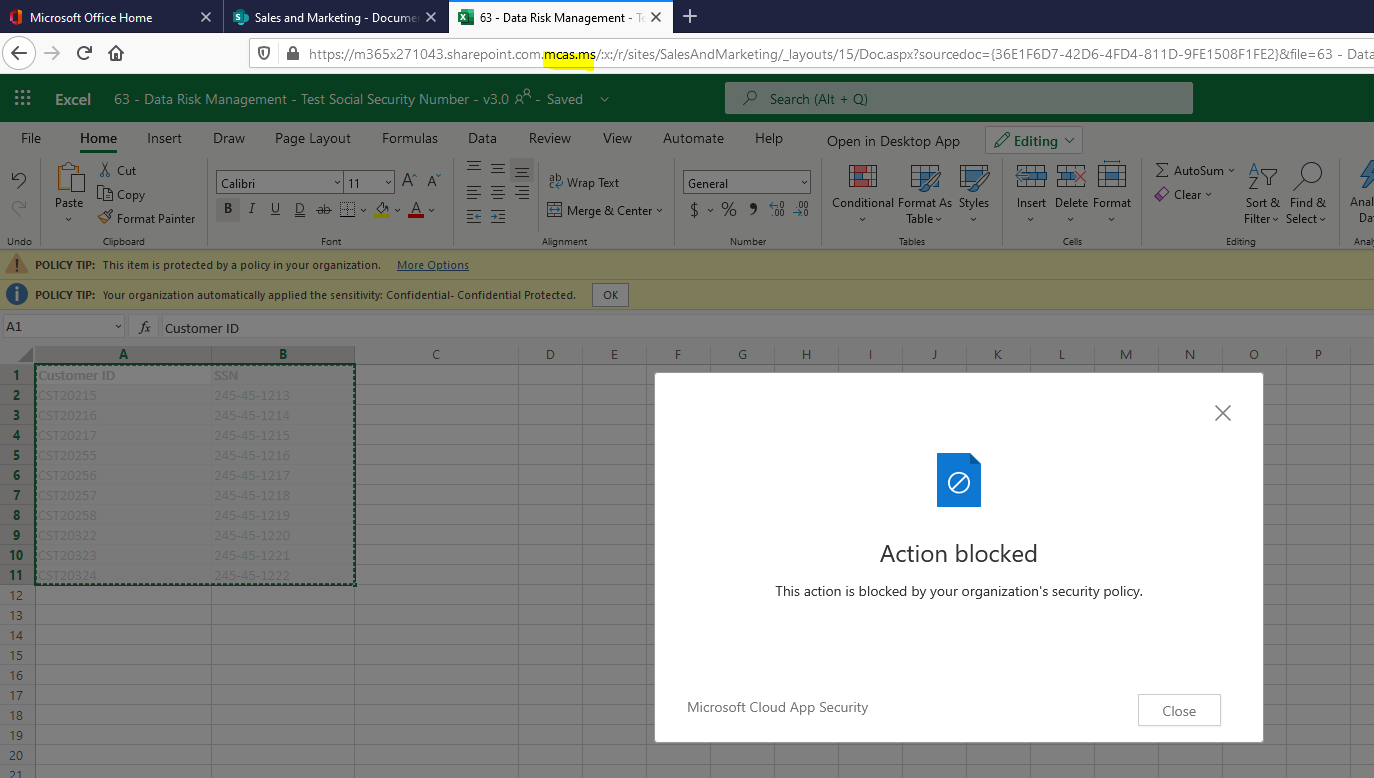Open the Editing mode dropdown
1374x778 pixels.
tap(1034, 141)
